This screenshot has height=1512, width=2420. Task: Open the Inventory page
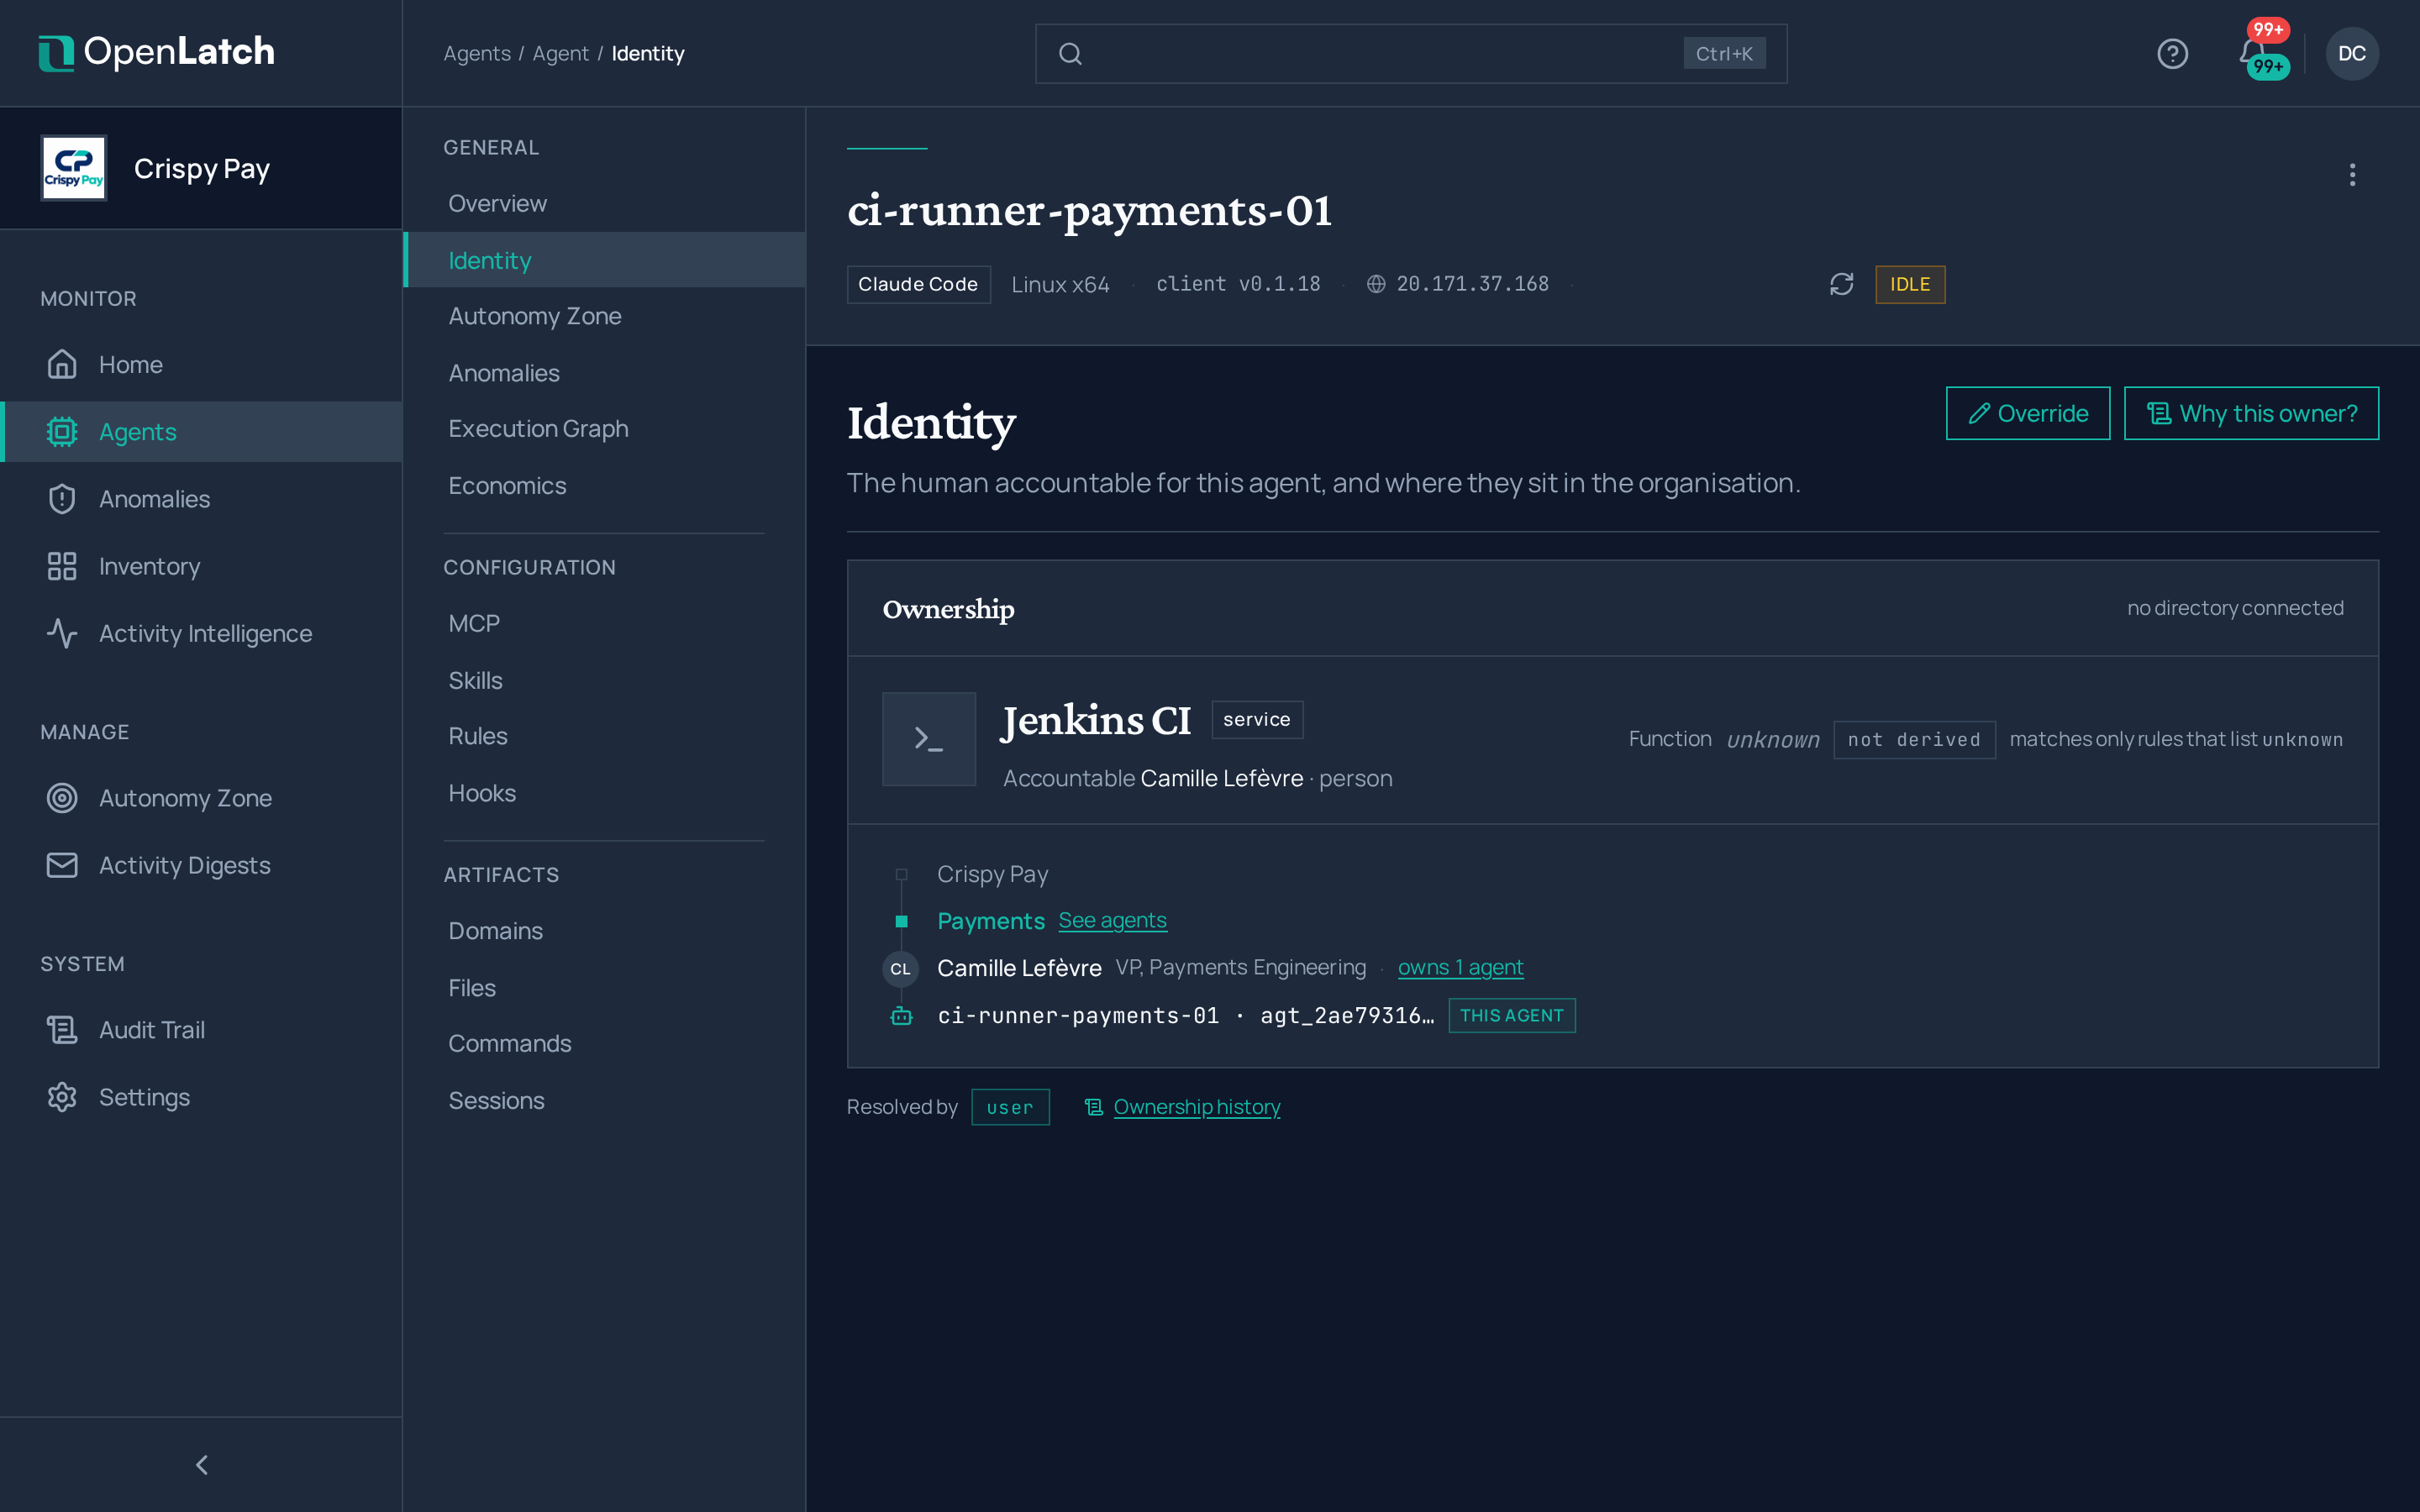[201, 566]
